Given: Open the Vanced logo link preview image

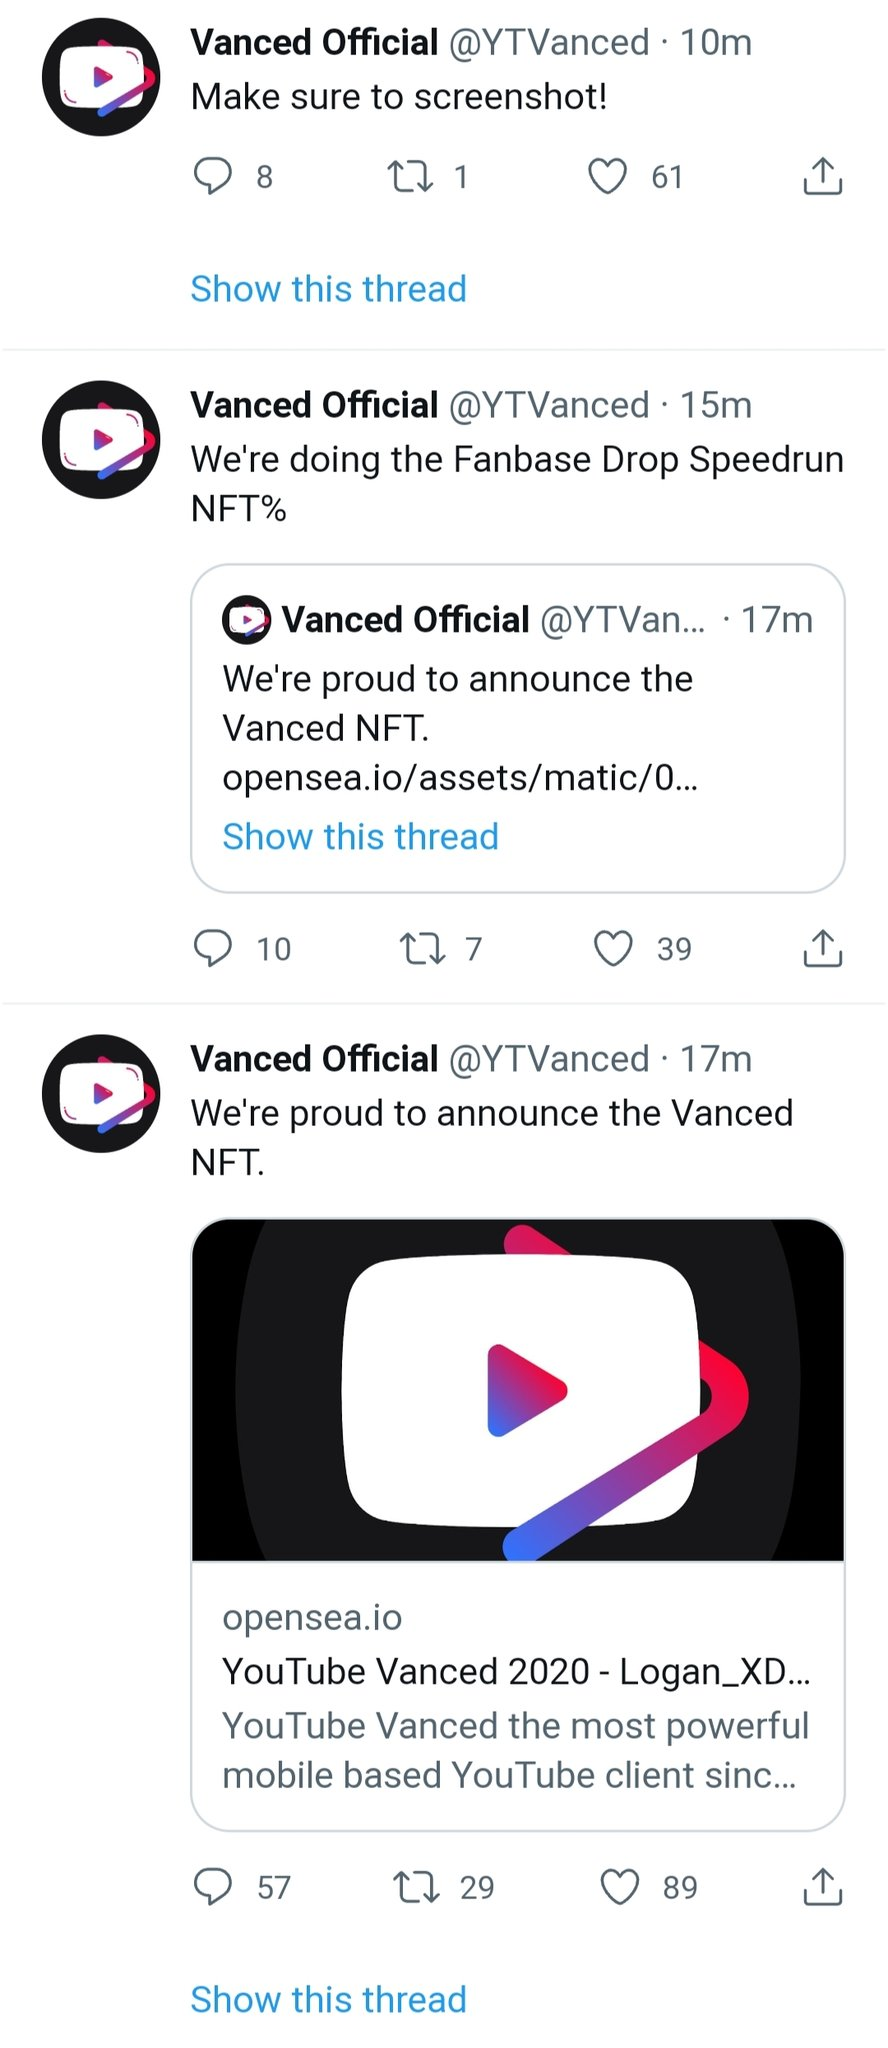Looking at the screenshot, I should tap(518, 1389).
